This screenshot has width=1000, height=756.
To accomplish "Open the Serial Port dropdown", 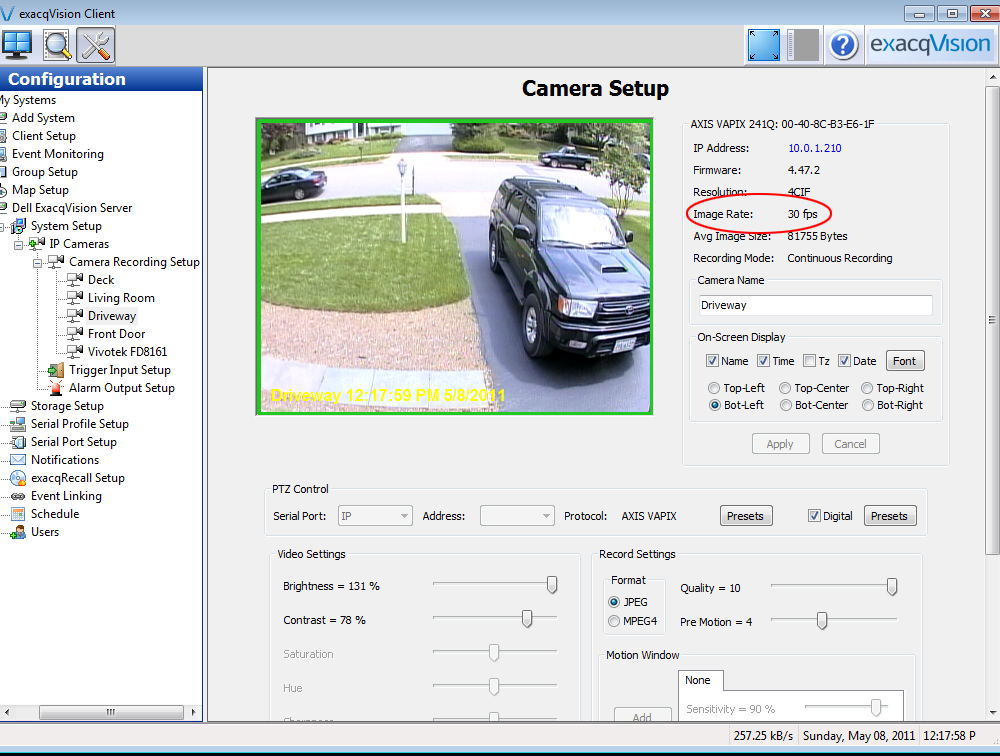I will coord(374,516).
